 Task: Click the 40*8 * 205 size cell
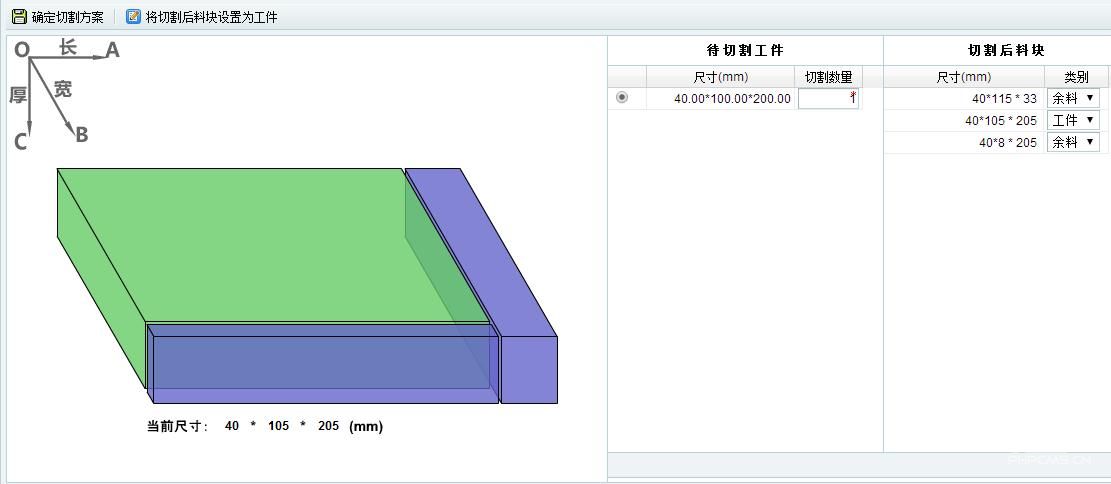[x=964, y=142]
